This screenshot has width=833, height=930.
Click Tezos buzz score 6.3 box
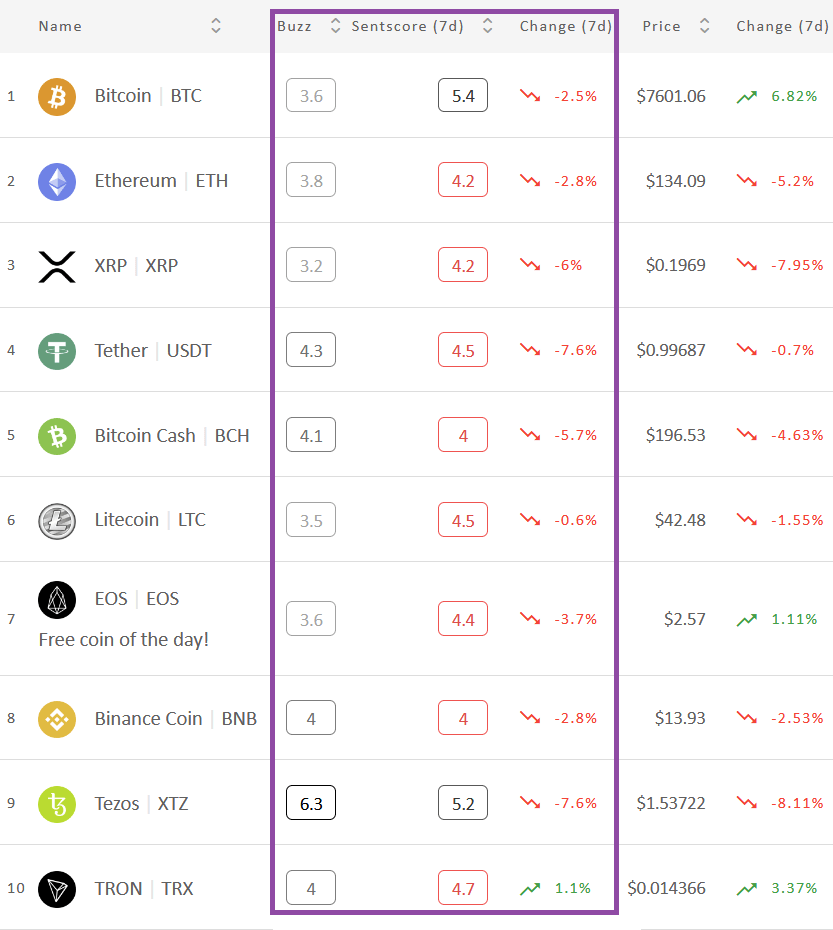[311, 803]
